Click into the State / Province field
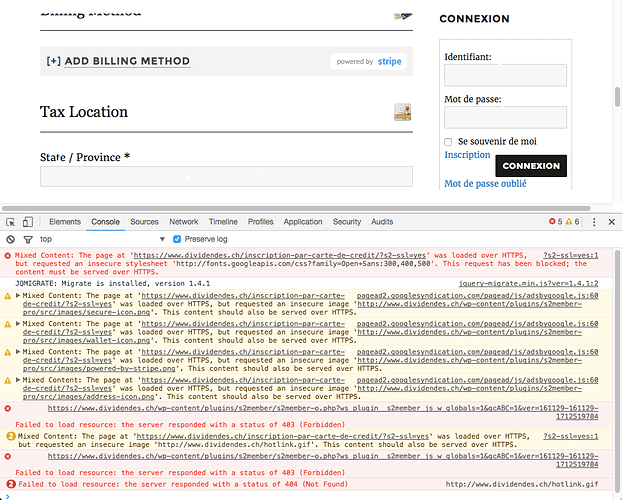Screen dimensions: 622x500 (x=226, y=176)
